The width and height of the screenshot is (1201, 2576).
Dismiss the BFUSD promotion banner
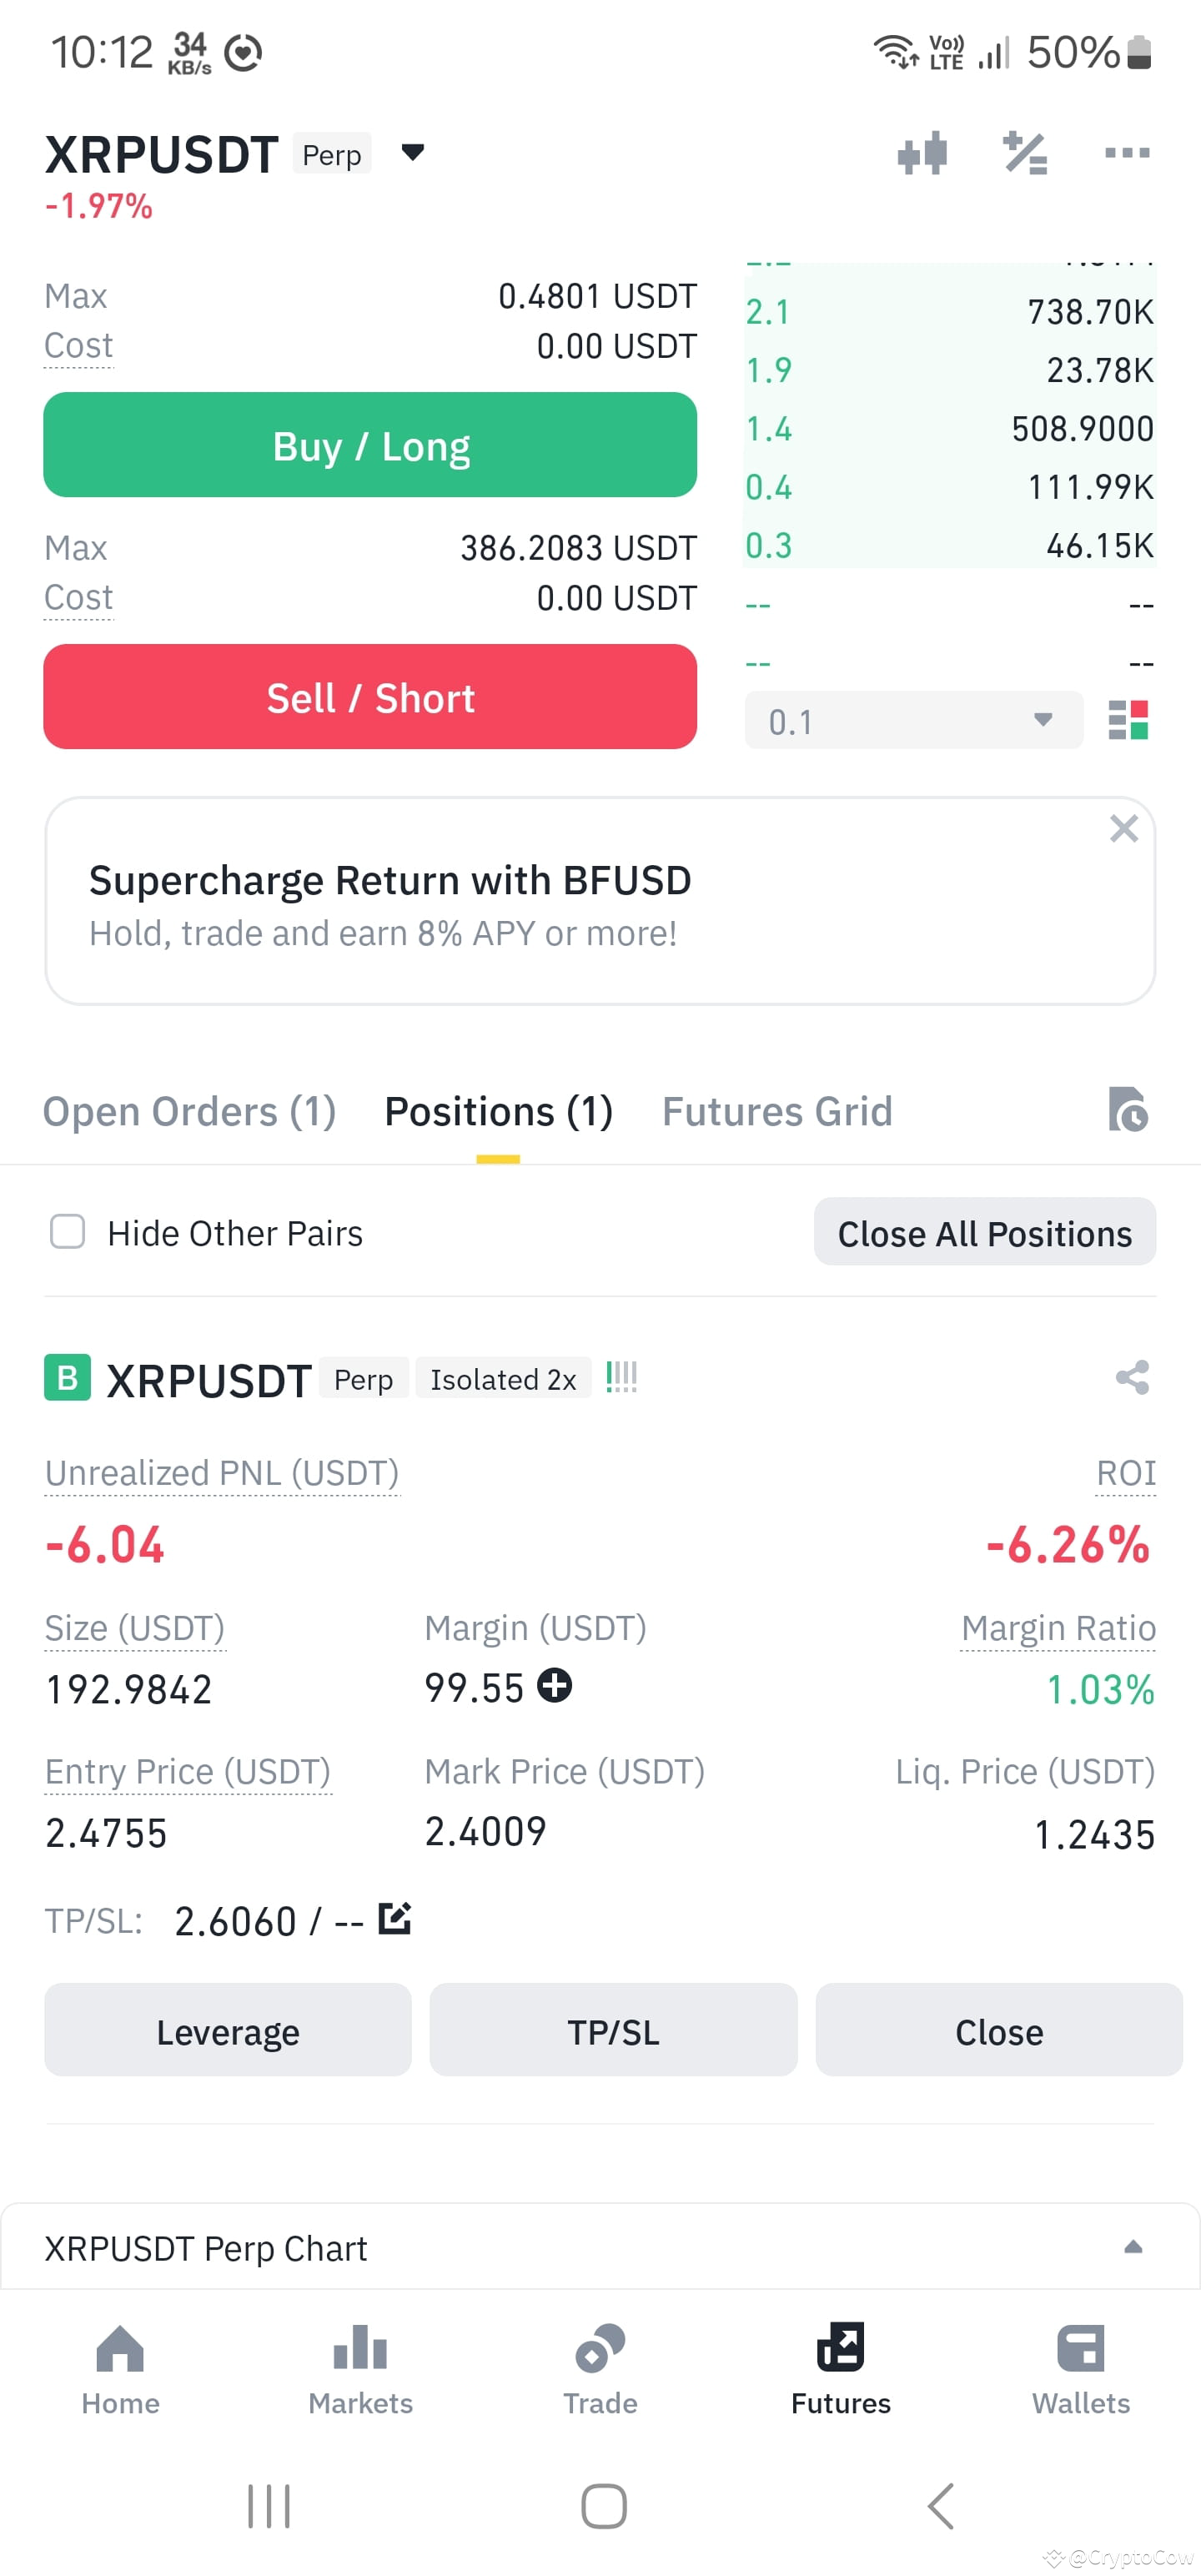click(x=1124, y=828)
